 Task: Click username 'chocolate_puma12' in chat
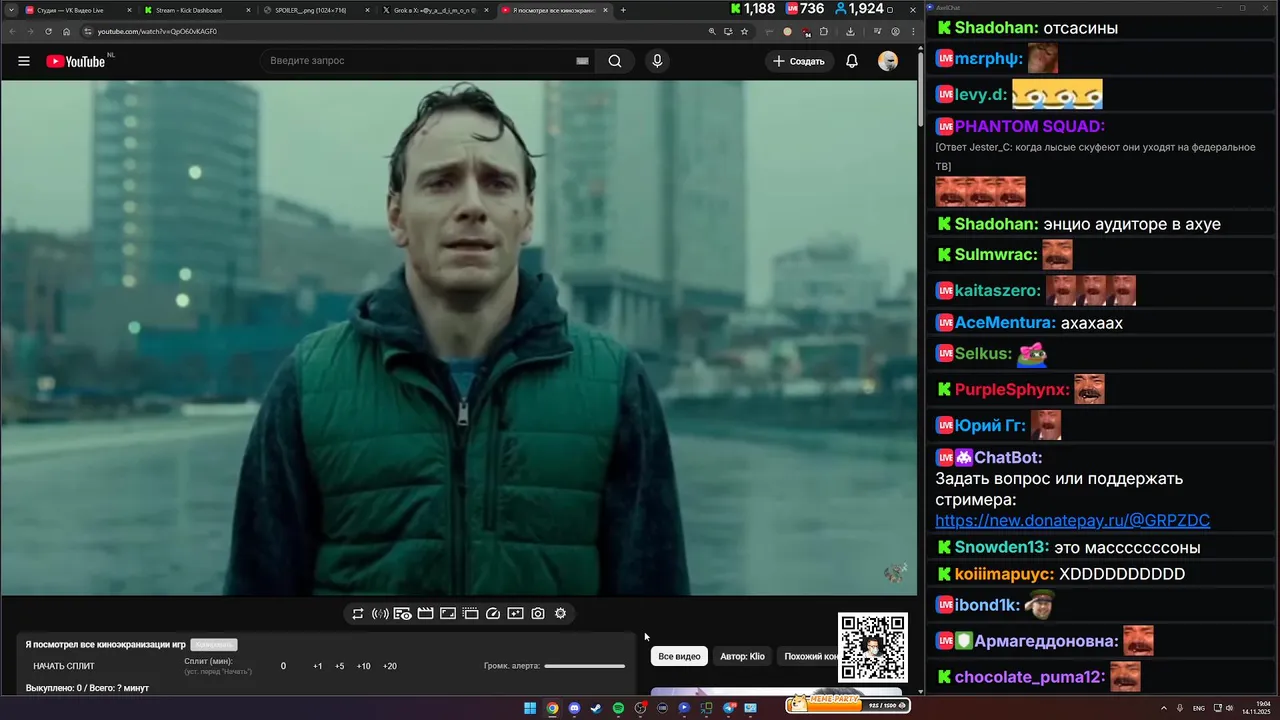[1030, 677]
